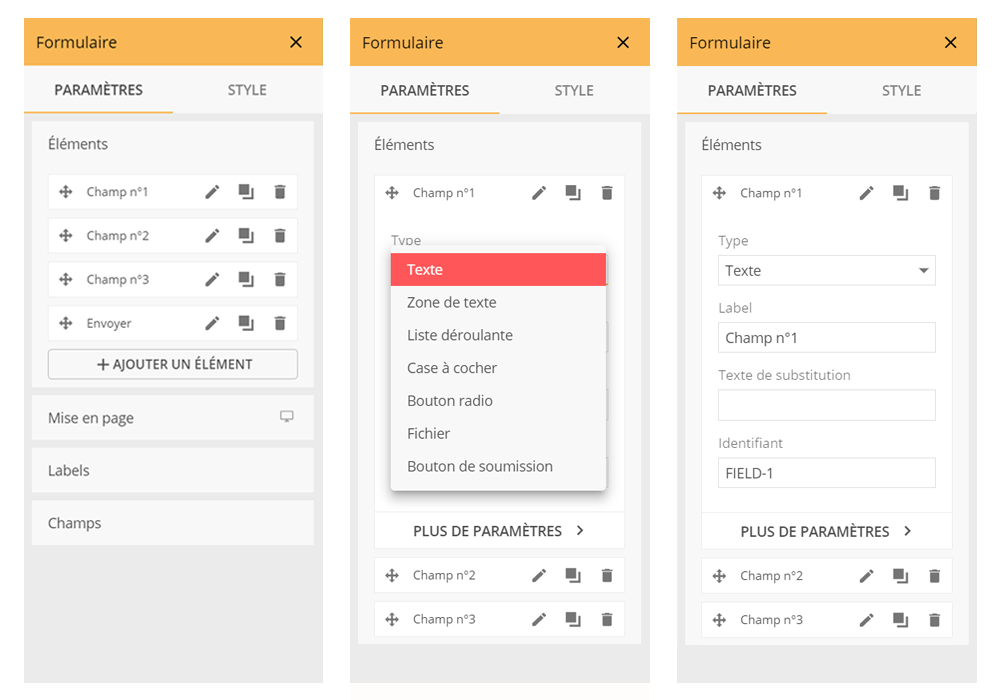Expand the Mise en page section

pyautogui.click(x=91, y=418)
